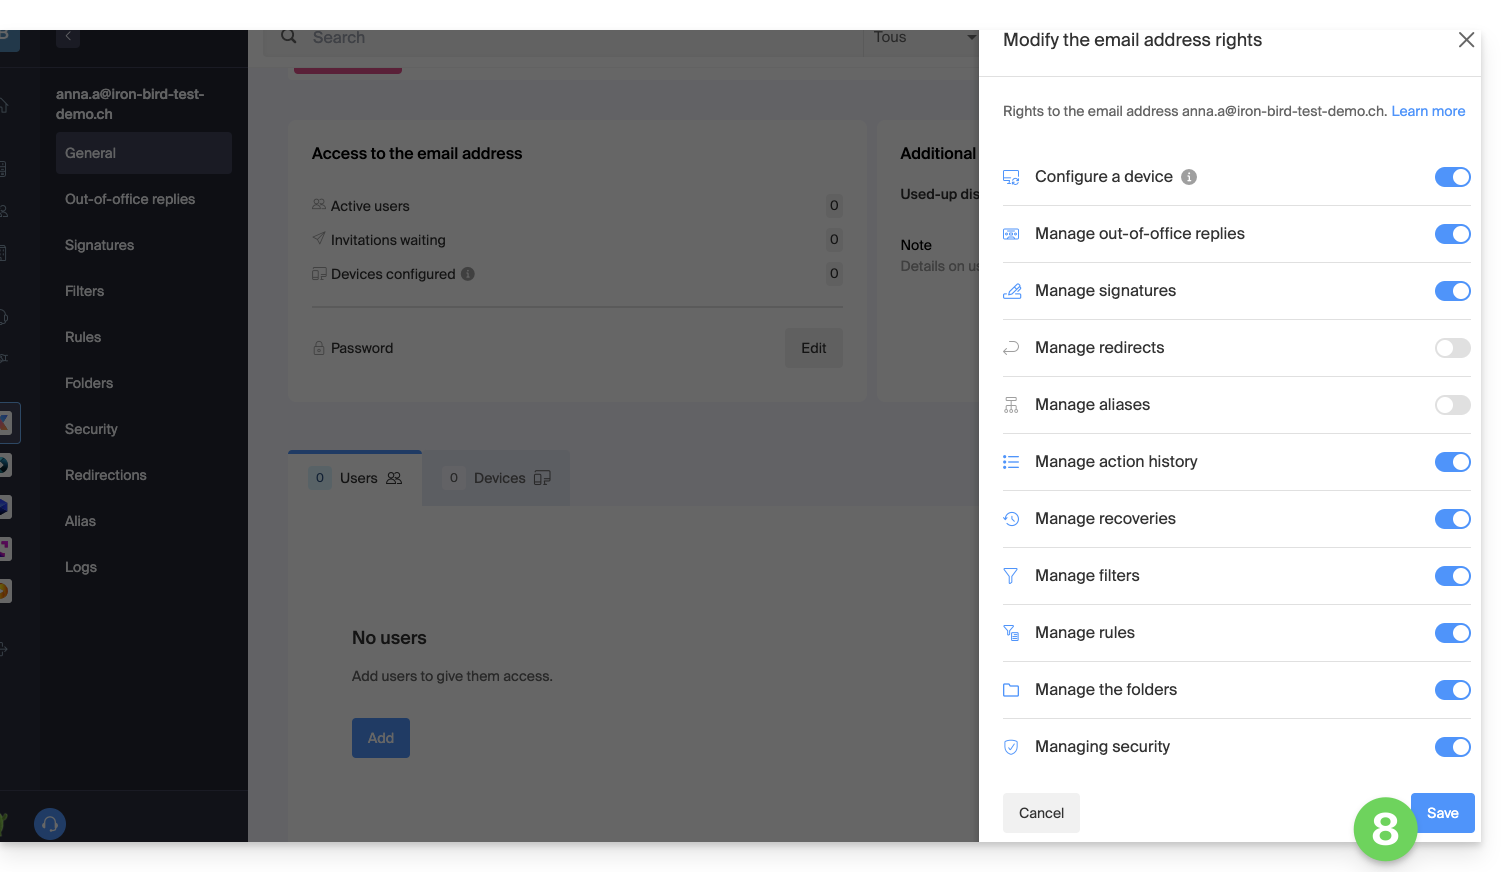Open the Learn more link
Image resolution: width=1511 pixels, height=872 pixels.
[x=1427, y=111]
